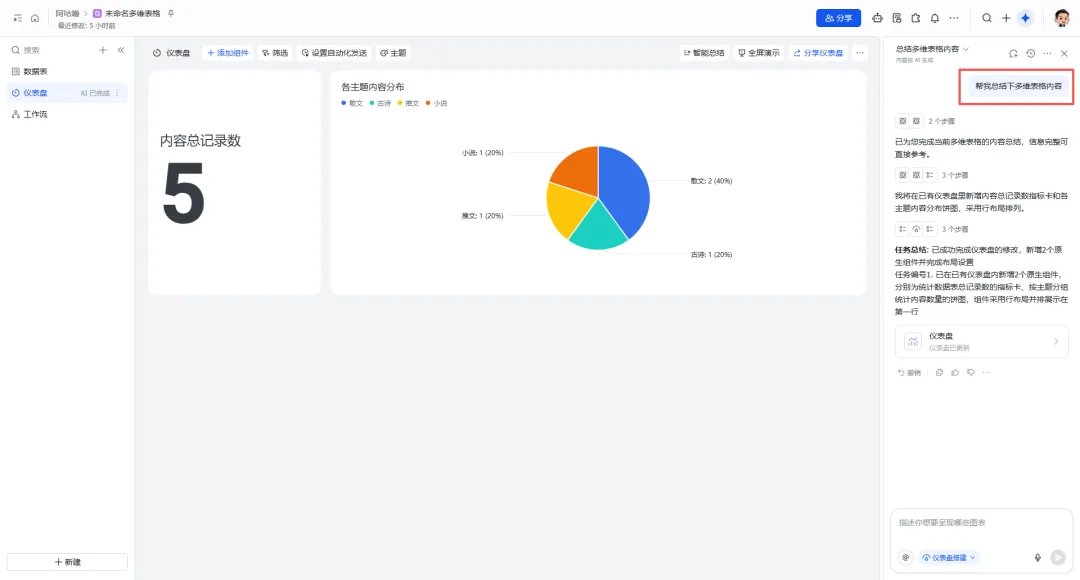Collapse the left sidebar
1080x580 pixels.
(121, 50)
